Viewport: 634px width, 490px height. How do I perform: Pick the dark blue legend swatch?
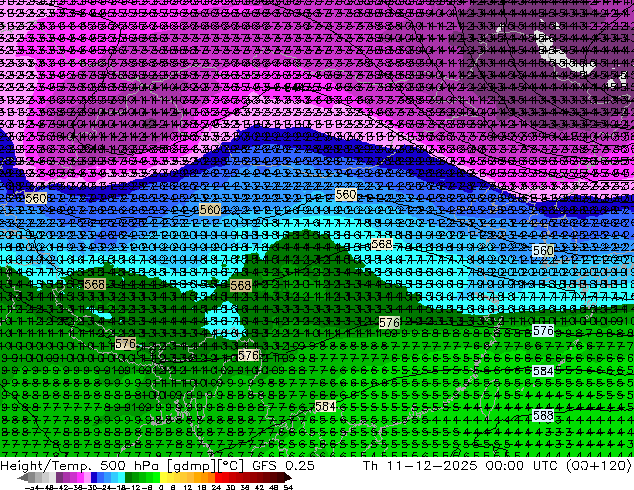(x=94, y=477)
